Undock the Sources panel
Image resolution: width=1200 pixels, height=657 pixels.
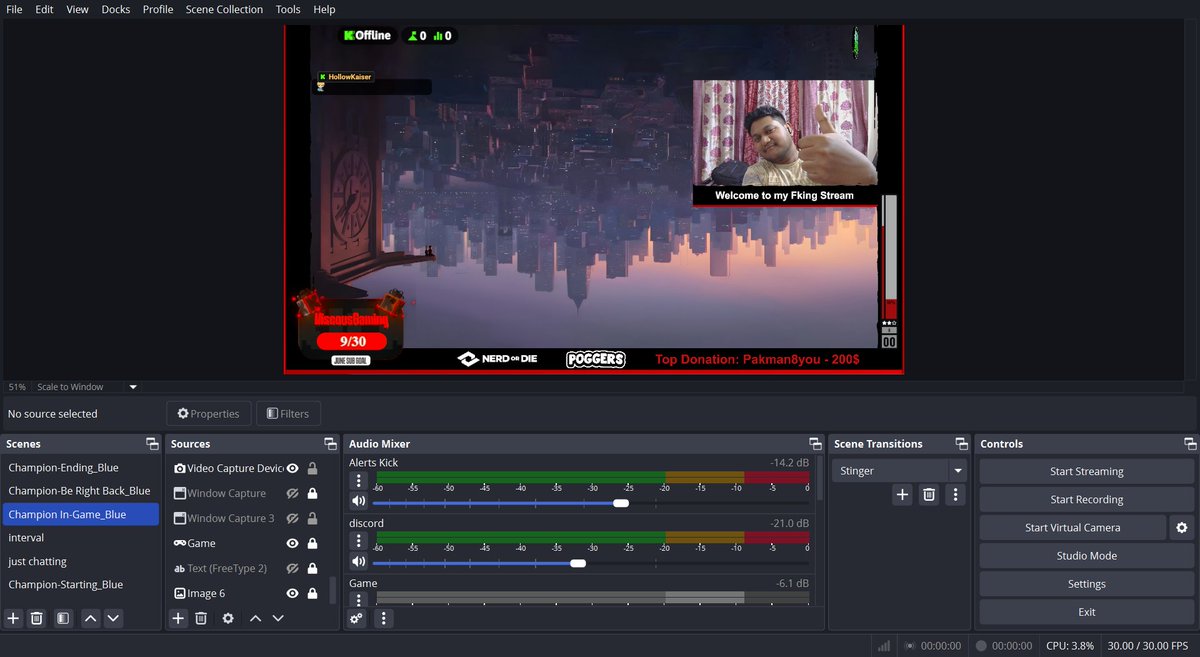[330, 444]
